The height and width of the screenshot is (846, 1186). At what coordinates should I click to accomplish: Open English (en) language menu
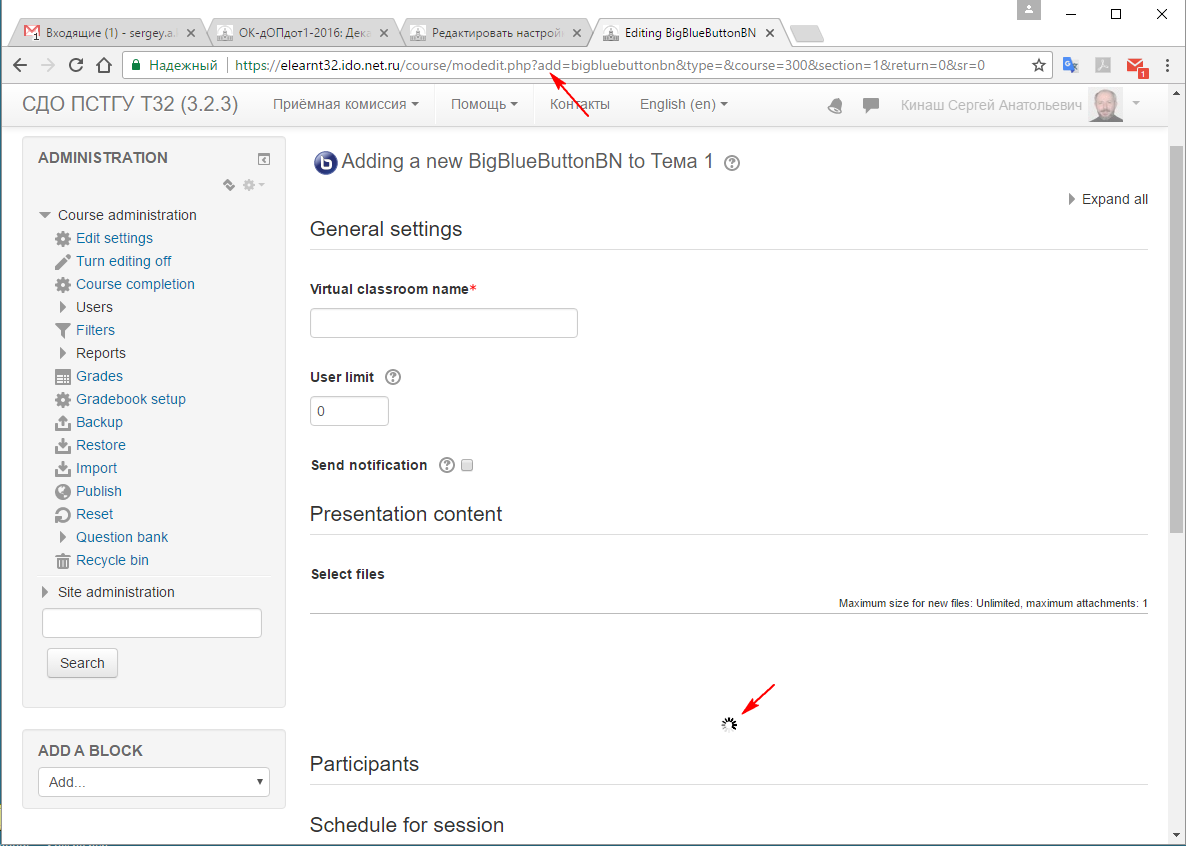pyautogui.click(x=684, y=104)
